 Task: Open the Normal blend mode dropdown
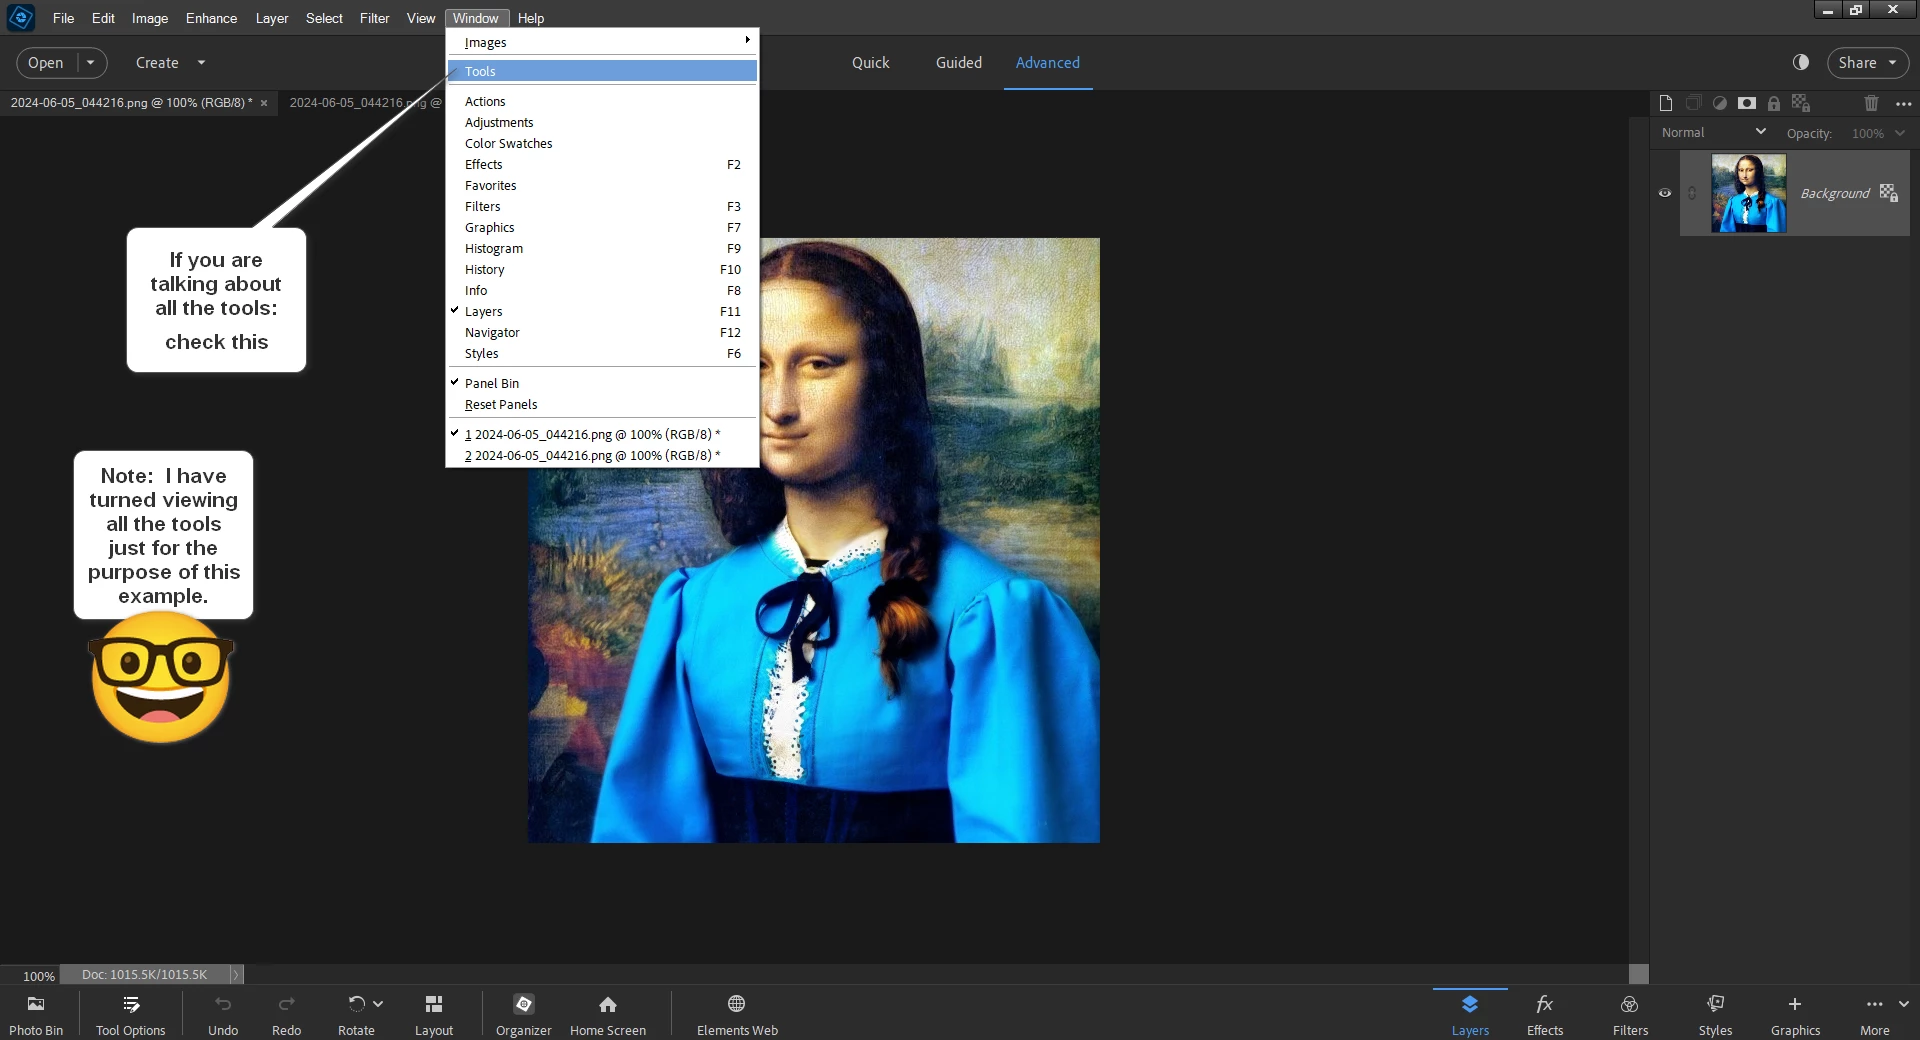pyautogui.click(x=1713, y=132)
